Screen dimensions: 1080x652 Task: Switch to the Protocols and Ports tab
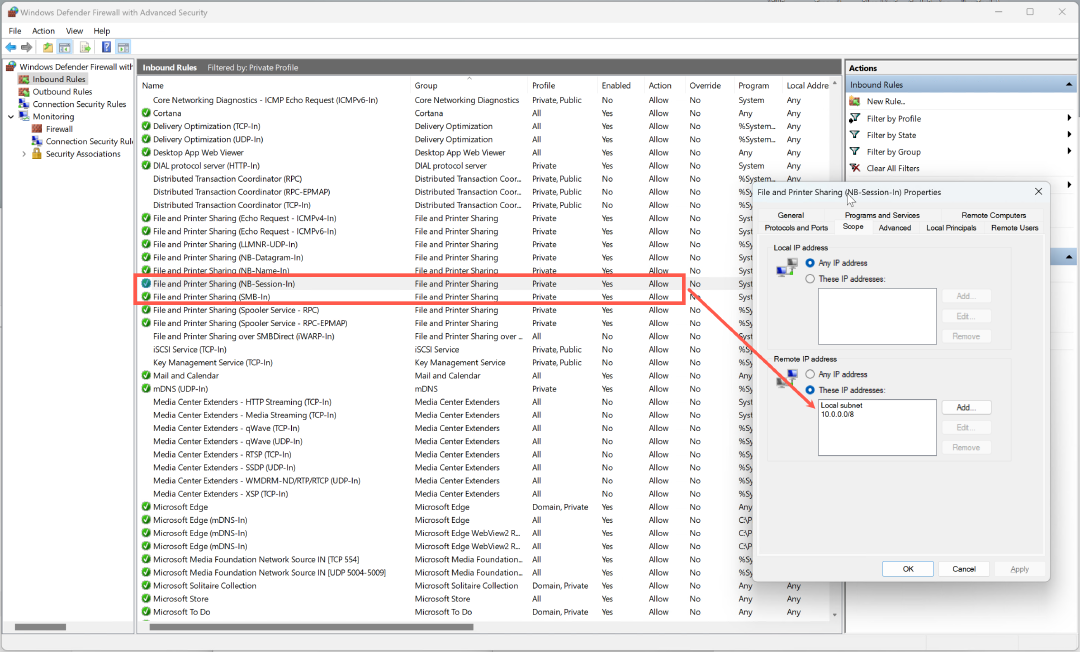click(x=796, y=228)
